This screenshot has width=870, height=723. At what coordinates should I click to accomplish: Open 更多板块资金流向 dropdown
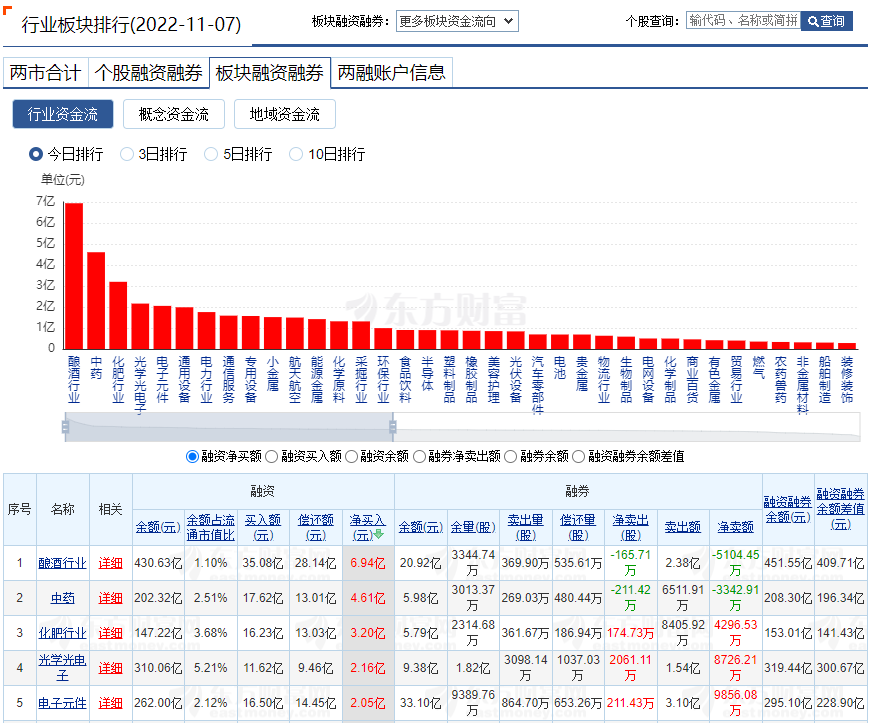click(457, 21)
